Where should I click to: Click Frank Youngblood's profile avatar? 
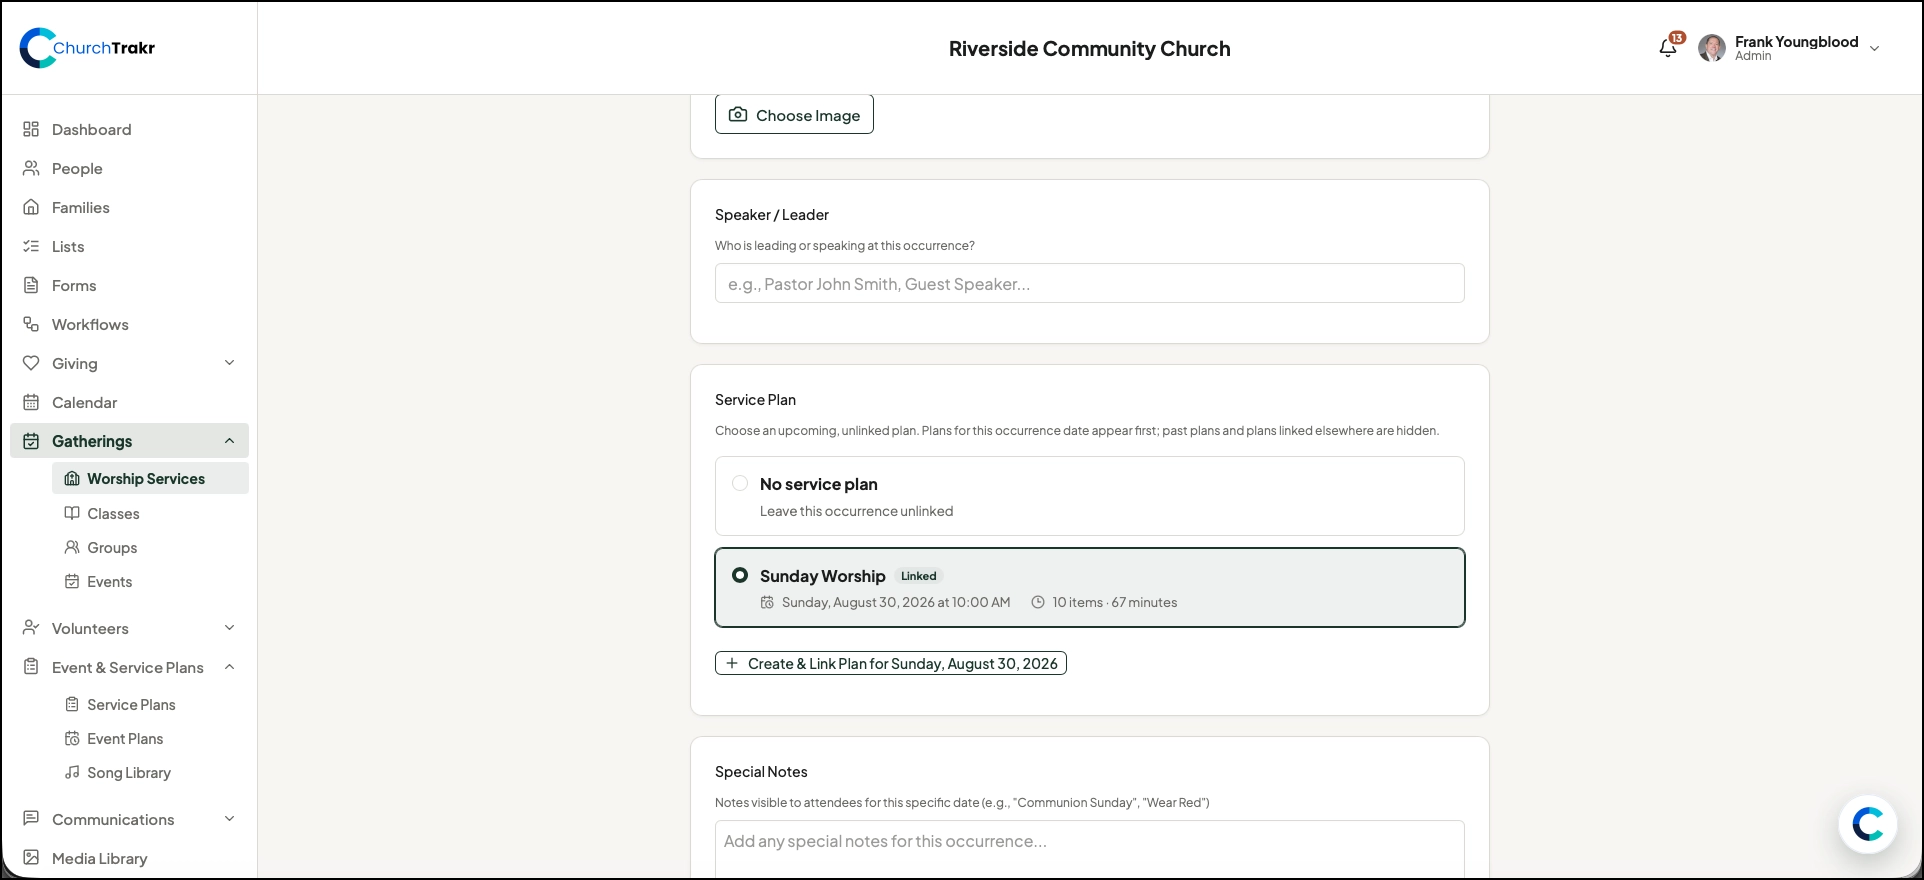coord(1711,48)
